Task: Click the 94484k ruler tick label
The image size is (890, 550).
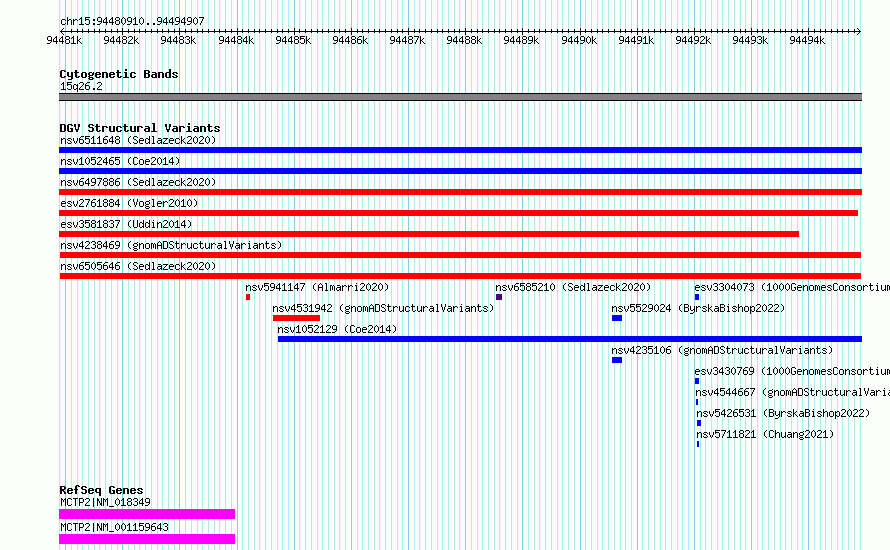Action: click(236, 40)
